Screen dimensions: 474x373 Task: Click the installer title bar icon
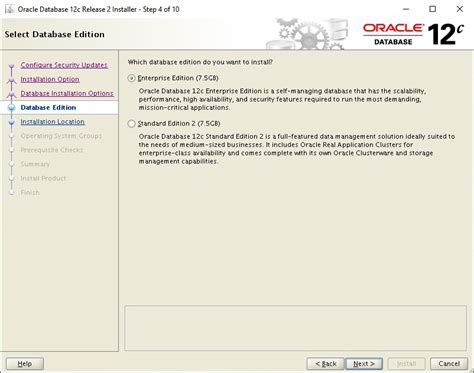[x=9, y=9]
